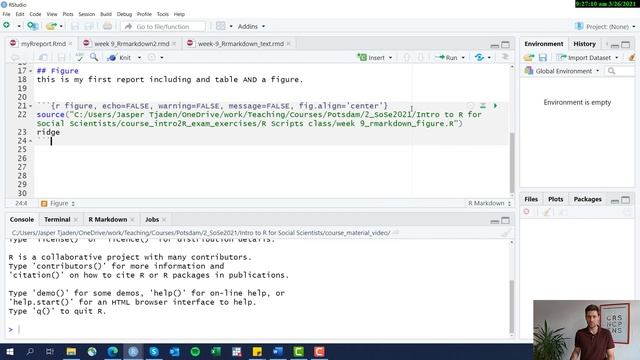Click the New File green plus icon

tap(7, 26)
